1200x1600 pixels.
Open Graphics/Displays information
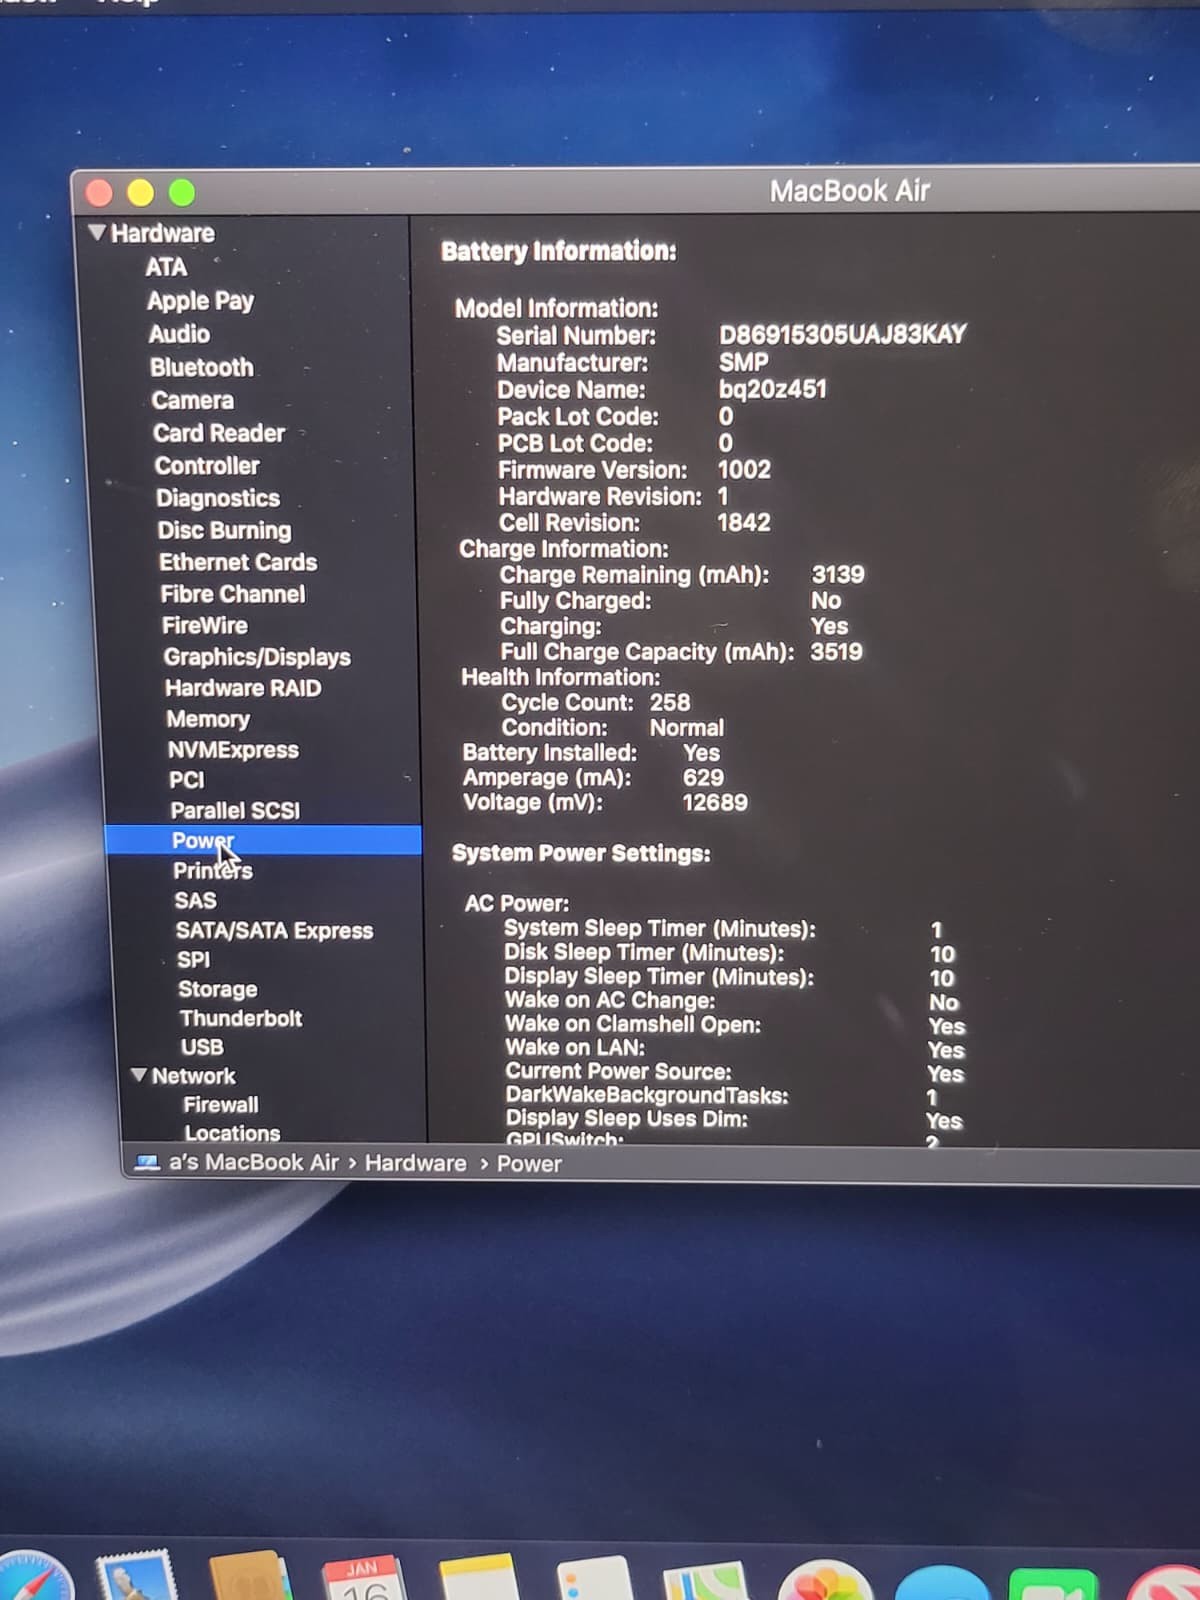pos(257,657)
